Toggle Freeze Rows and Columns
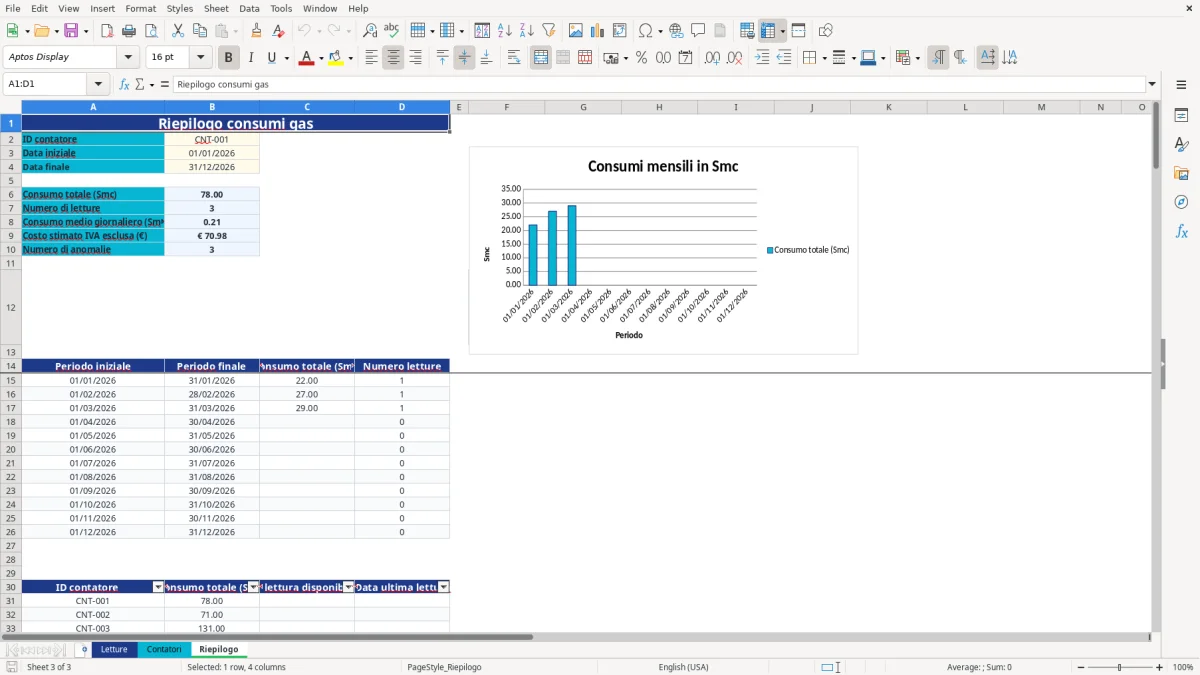The height and width of the screenshot is (675, 1200). [768, 31]
